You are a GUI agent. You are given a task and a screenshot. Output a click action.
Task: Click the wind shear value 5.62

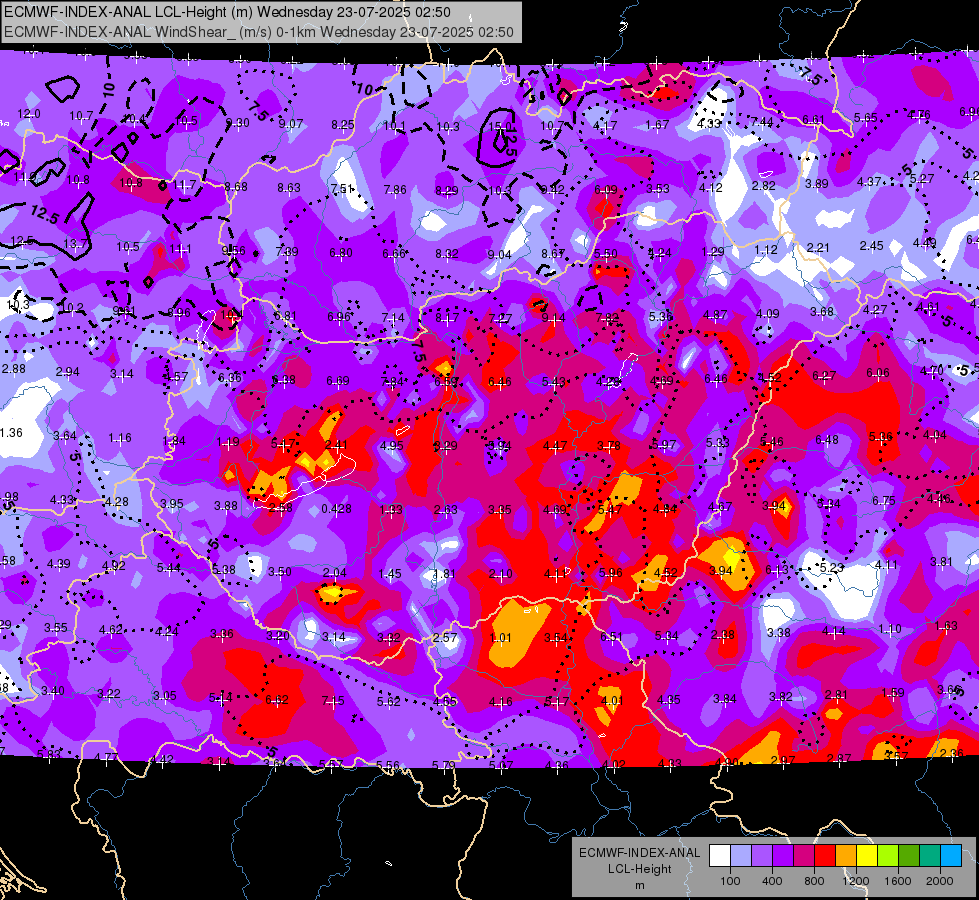point(388,701)
